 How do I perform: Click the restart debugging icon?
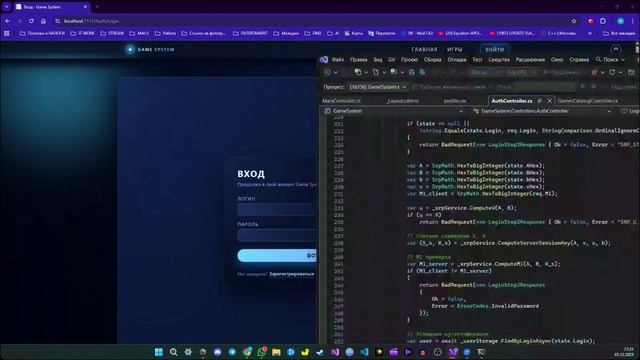click(x=612, y=72)
